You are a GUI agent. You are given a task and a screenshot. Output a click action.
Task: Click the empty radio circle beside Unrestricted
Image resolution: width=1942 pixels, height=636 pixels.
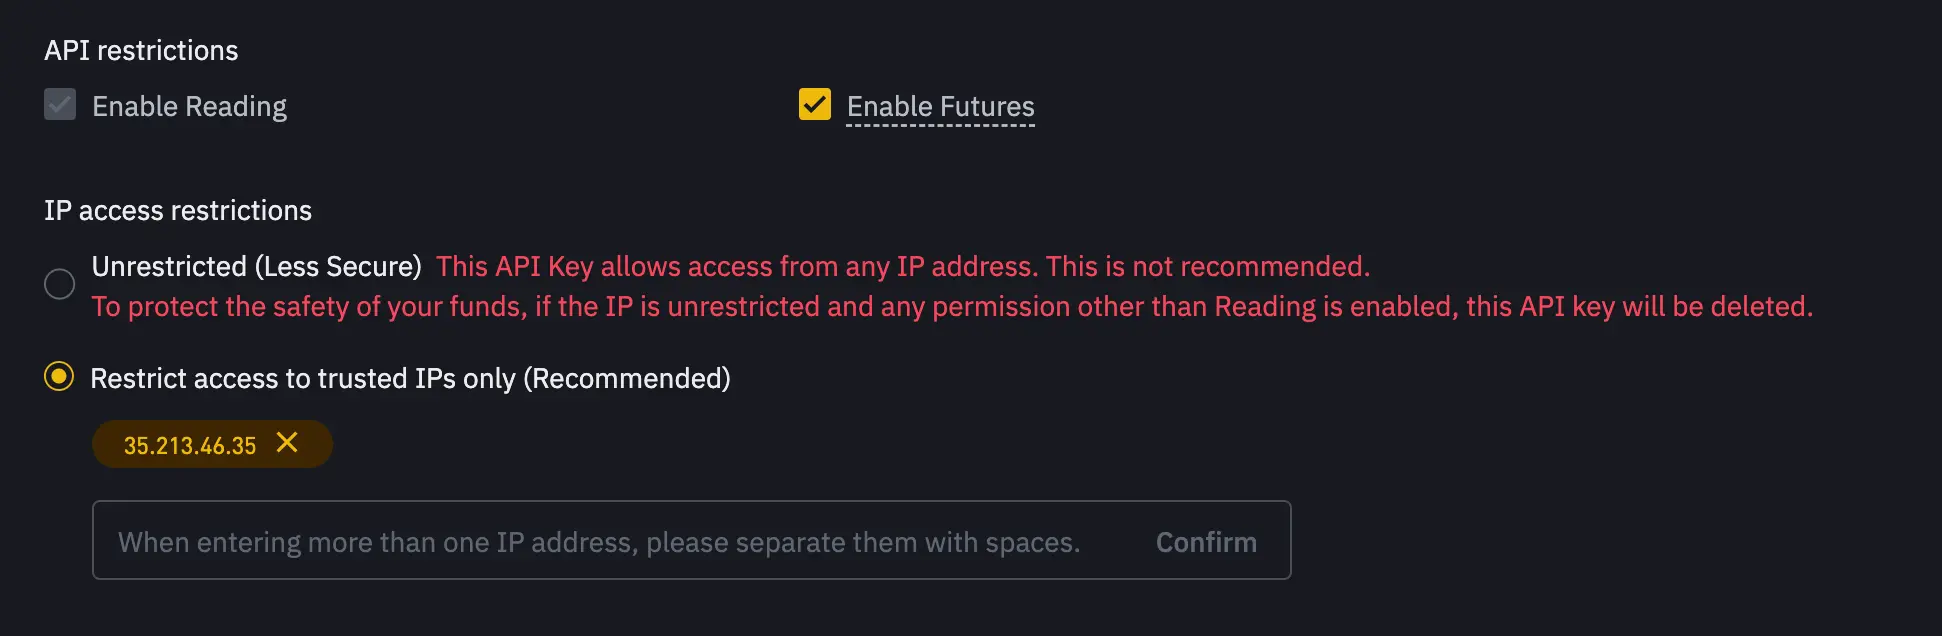59,284
